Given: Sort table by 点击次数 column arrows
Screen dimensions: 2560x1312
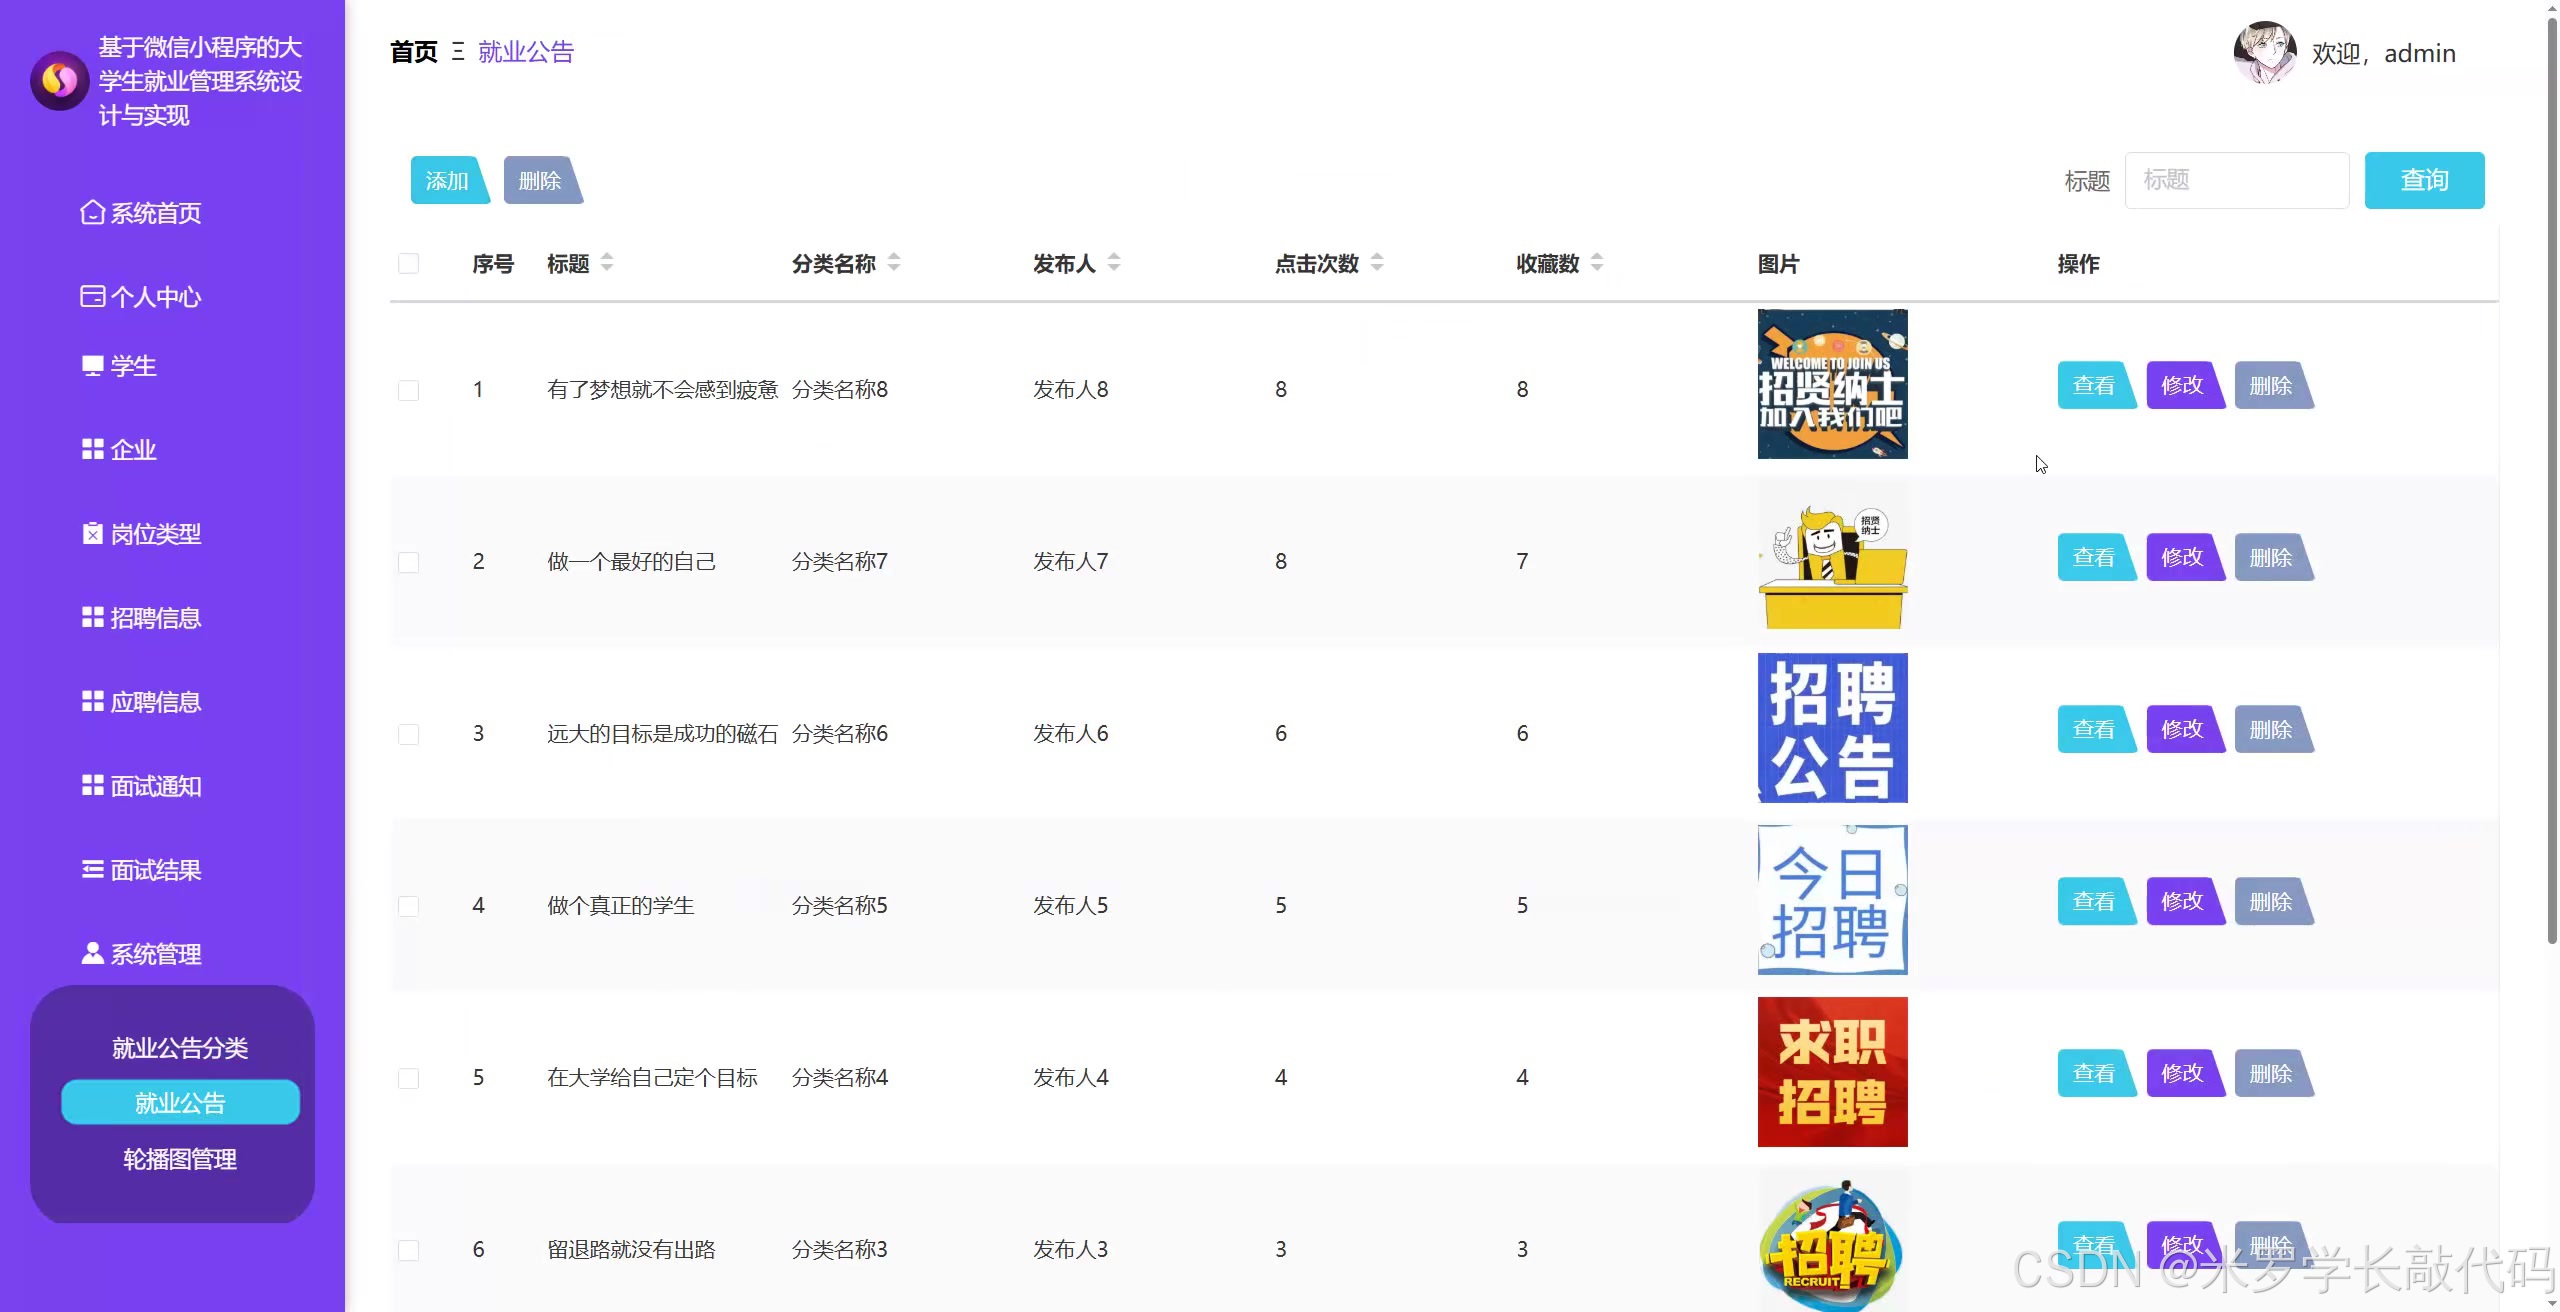Looking at the screenshot, I should 1377,263.
